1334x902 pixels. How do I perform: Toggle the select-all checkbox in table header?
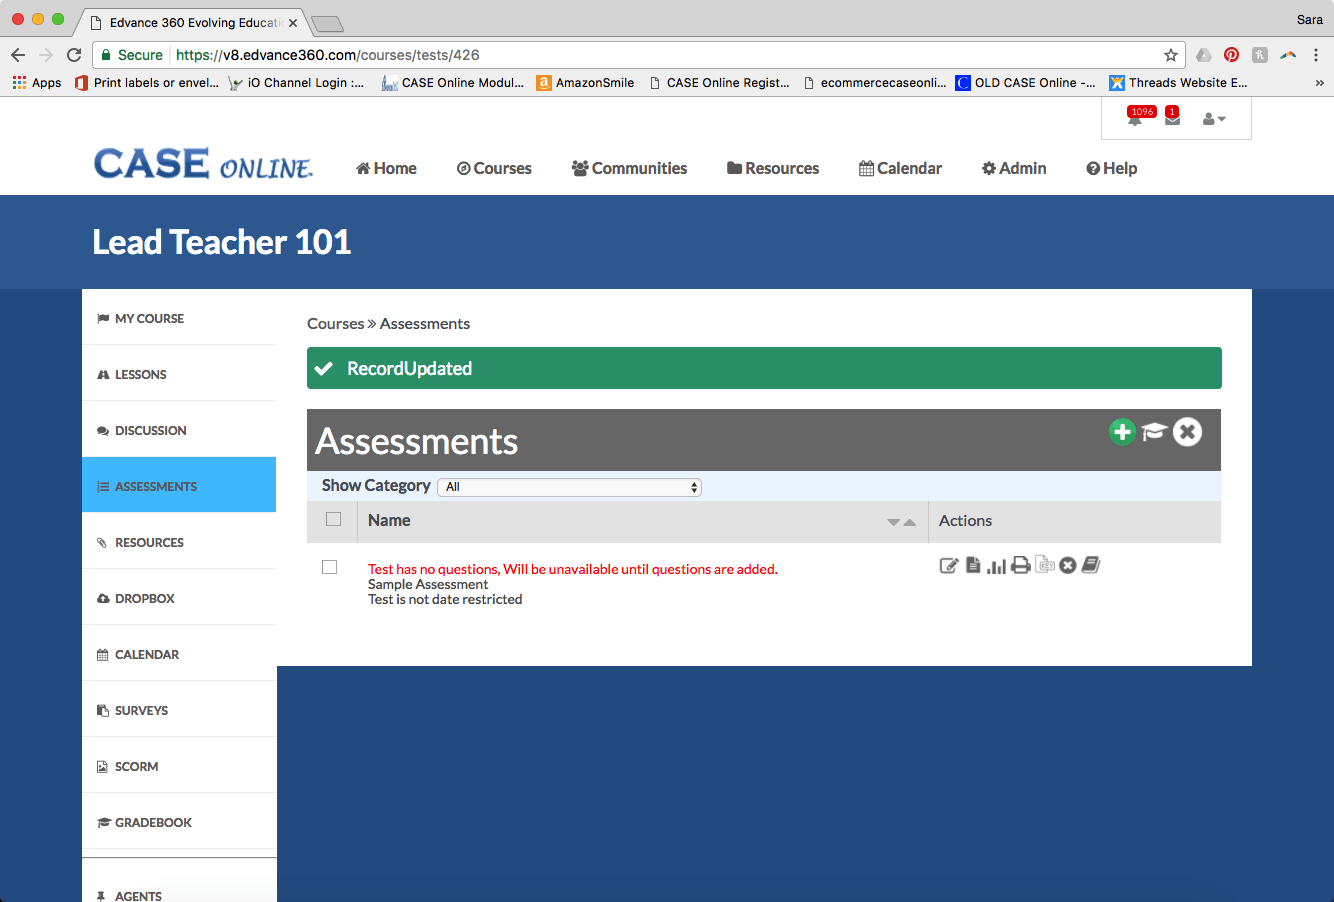(x=334, y=519)
